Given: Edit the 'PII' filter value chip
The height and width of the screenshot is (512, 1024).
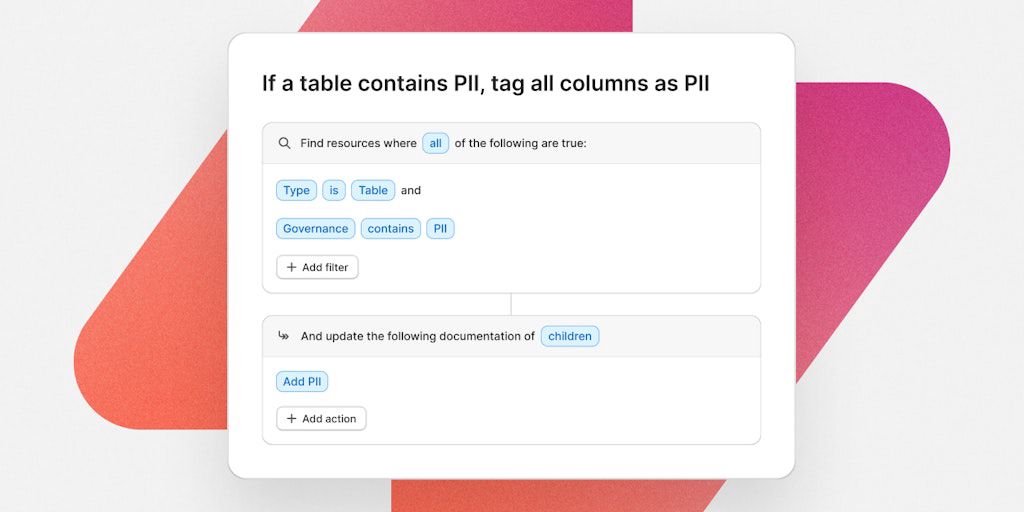Looking at the screenshot, I should 440,229.
